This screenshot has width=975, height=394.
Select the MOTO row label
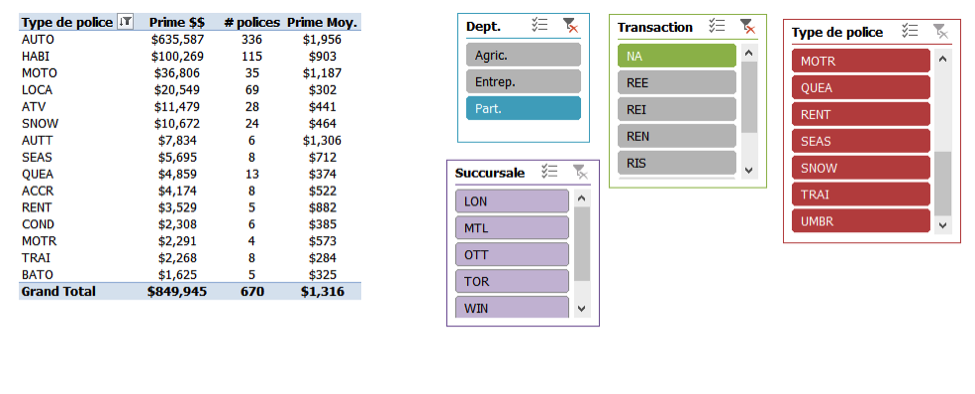[39, 73]
